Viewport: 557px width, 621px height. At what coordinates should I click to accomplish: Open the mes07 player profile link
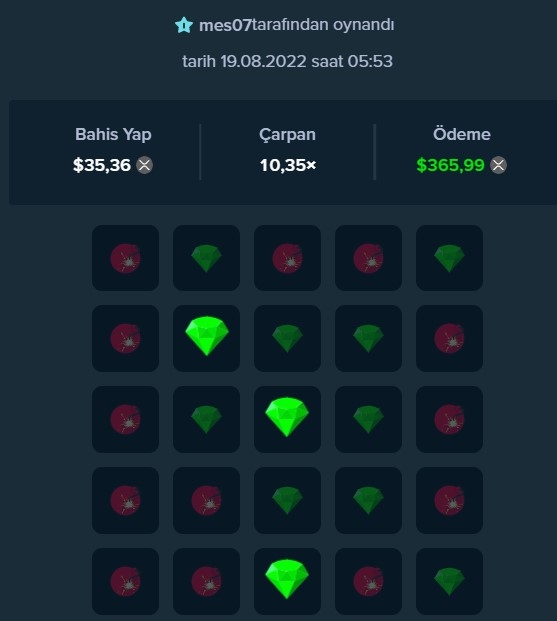[225, 25]
